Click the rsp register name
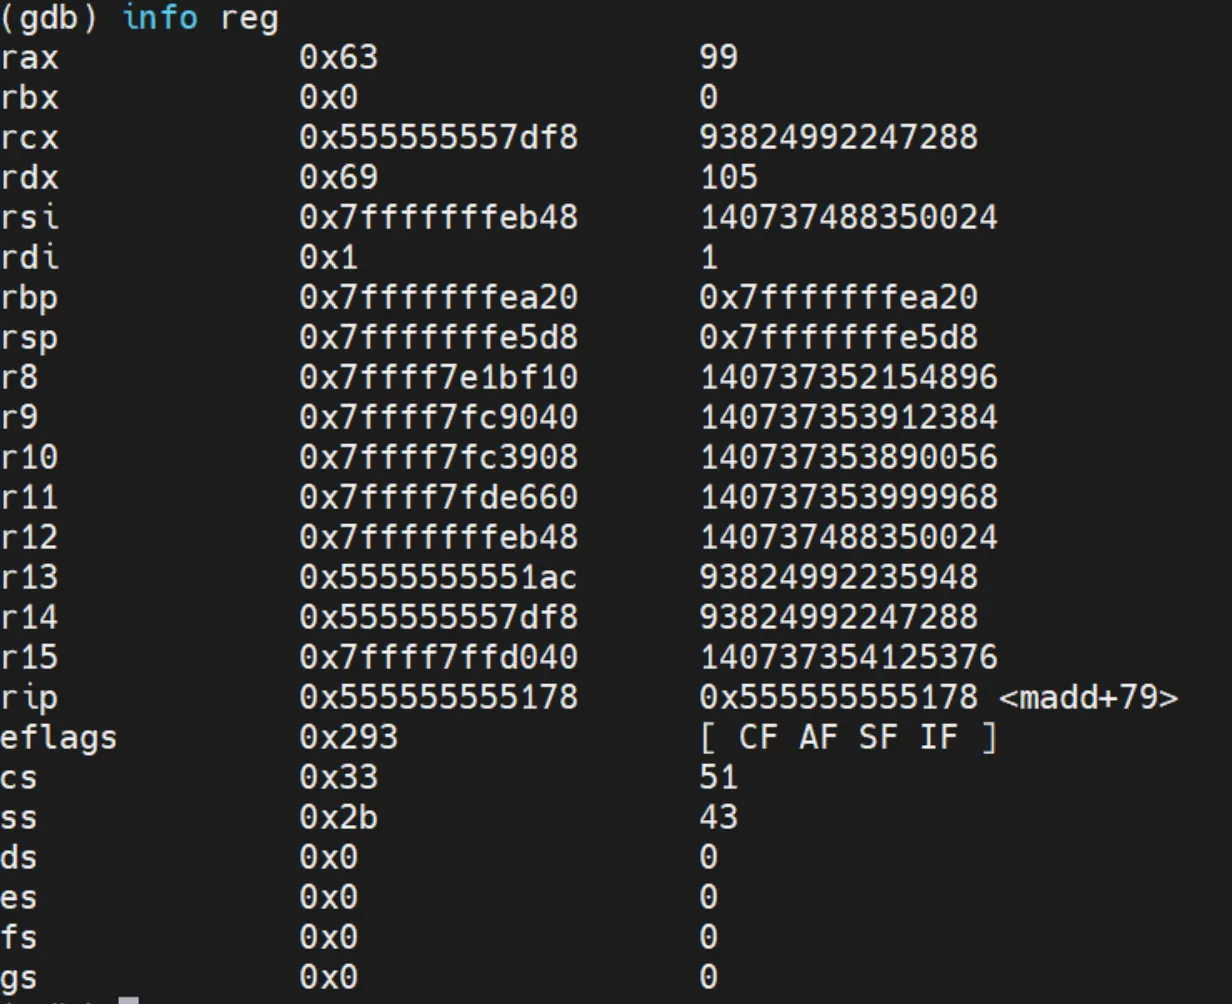Viewport: 1232px width, 1004px height. pyautogui.click(x=29, y=338)
